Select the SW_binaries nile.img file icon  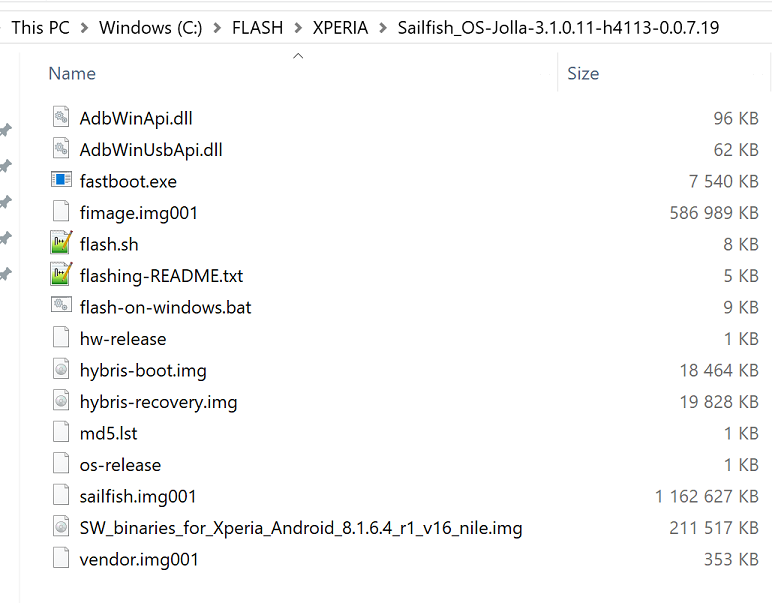click(62, 527)
